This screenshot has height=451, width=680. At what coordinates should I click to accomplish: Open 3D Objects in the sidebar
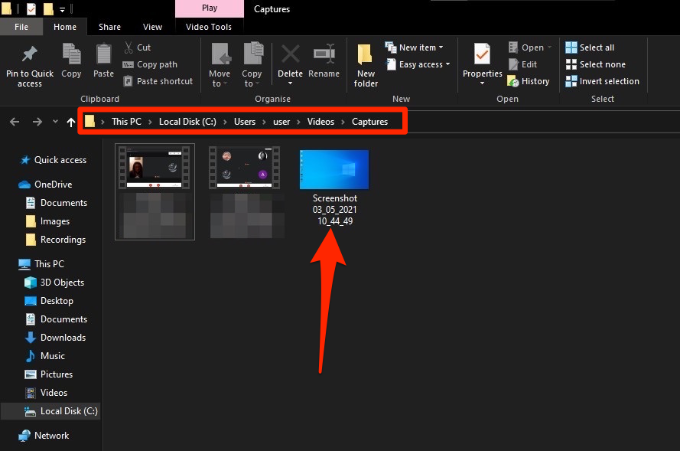click(x=54, y=282)
